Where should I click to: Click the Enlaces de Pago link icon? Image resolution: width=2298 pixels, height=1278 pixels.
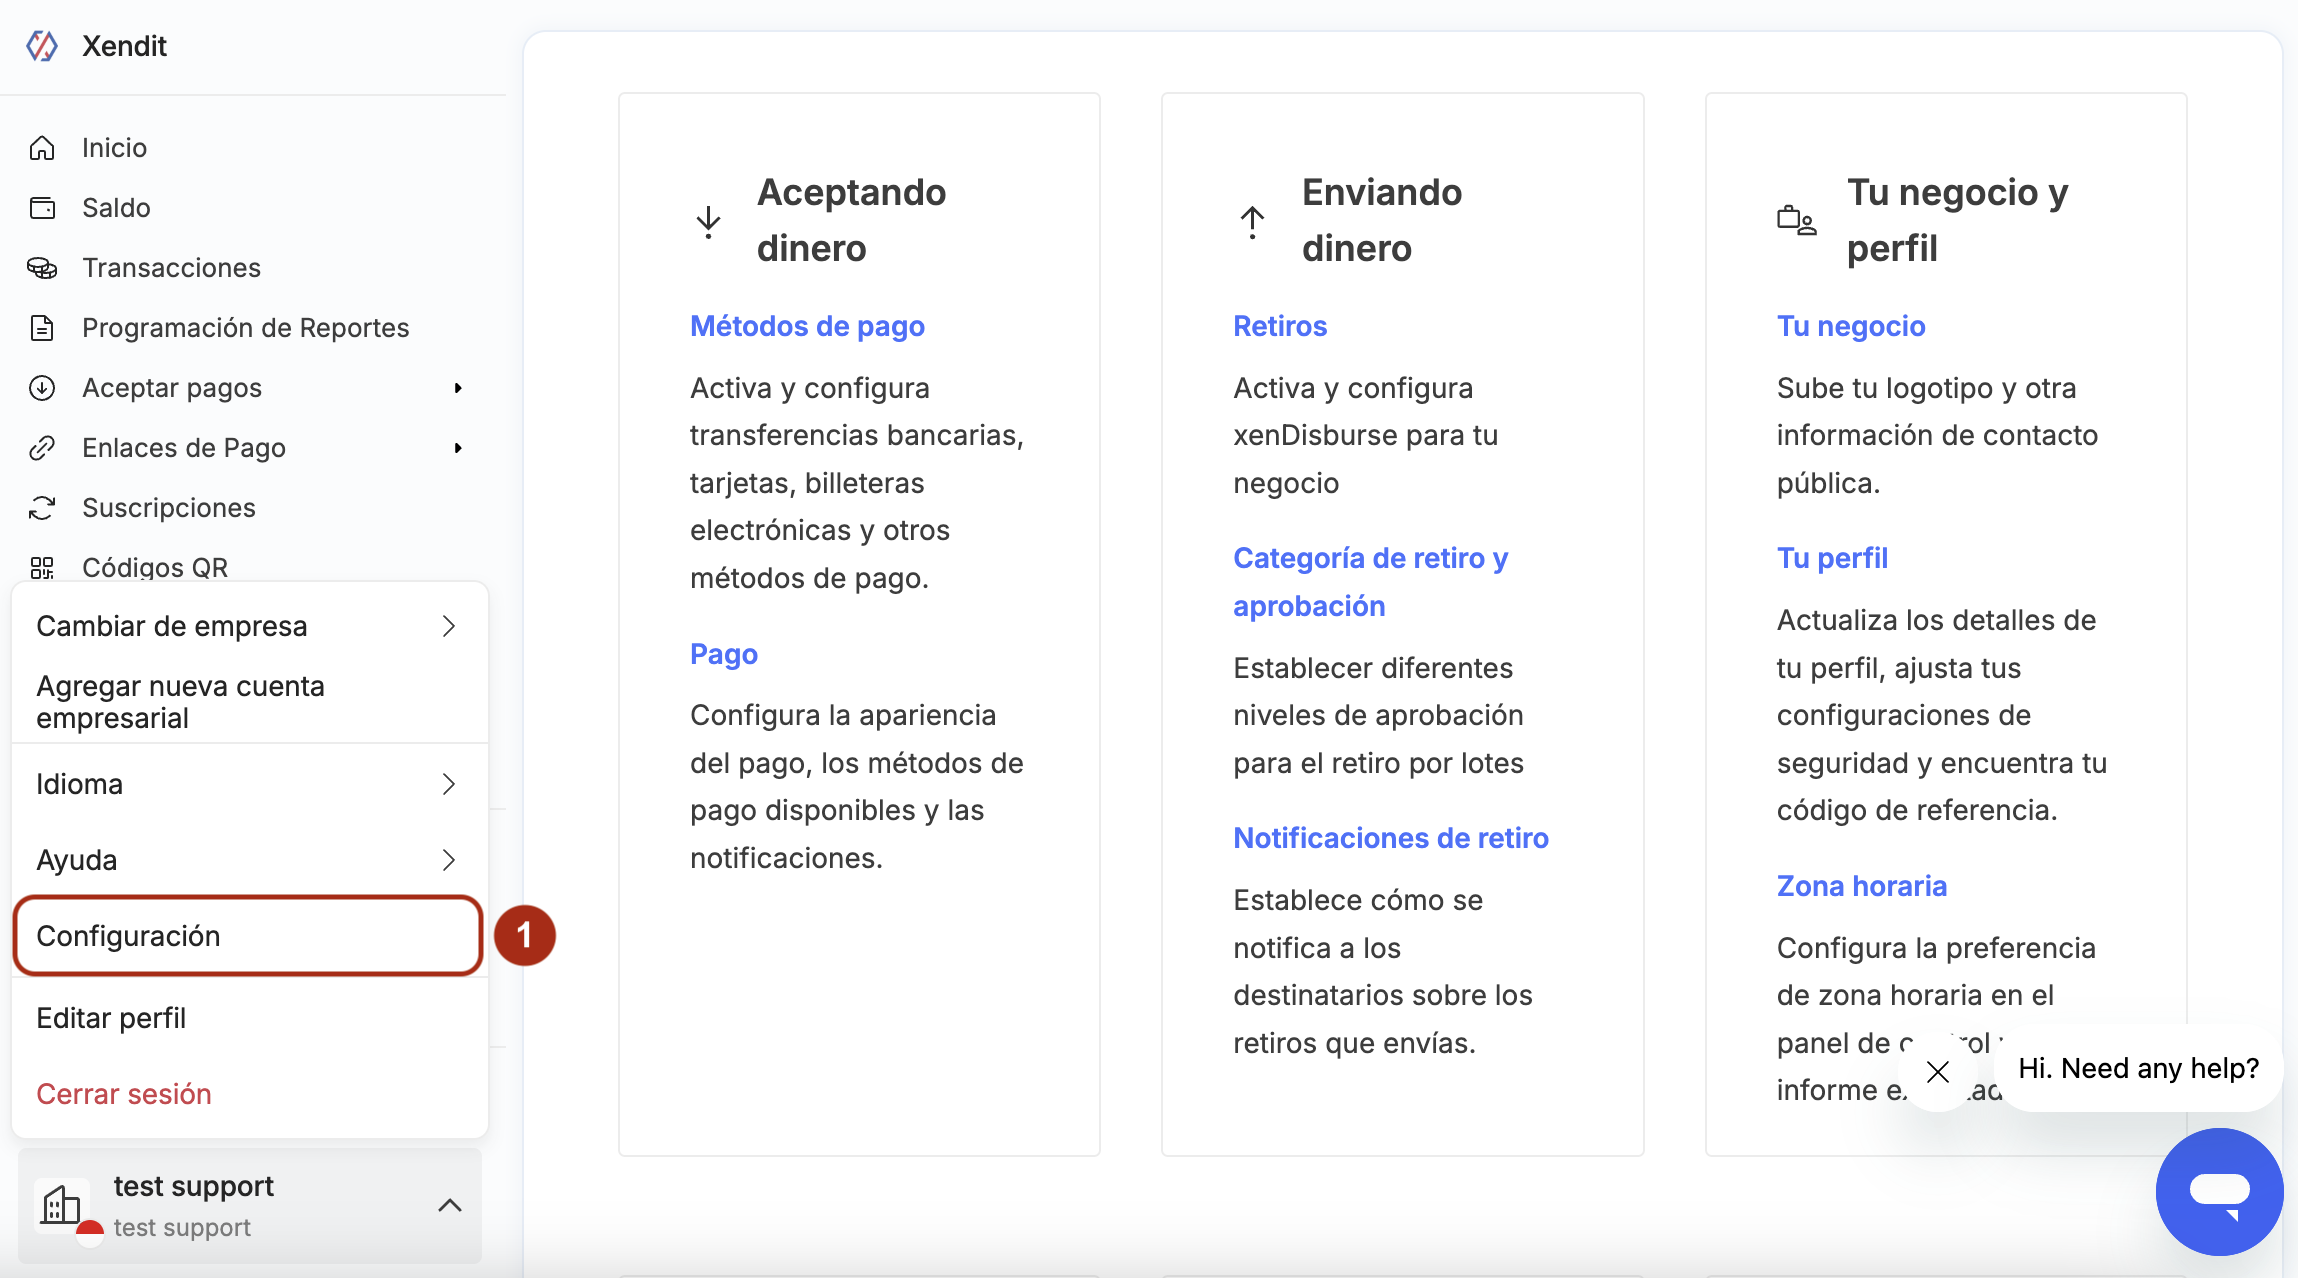42,448
